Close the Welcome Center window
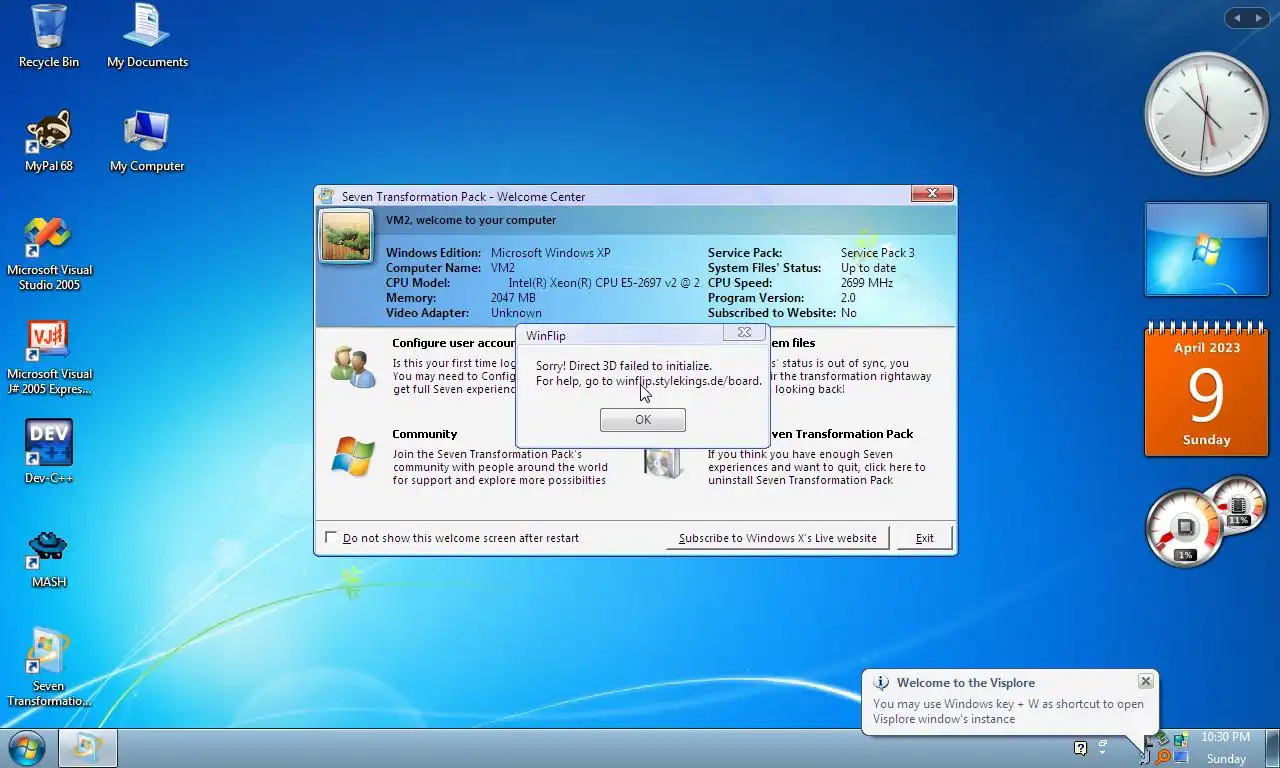Screen dimensions: 1280x768 932,193
